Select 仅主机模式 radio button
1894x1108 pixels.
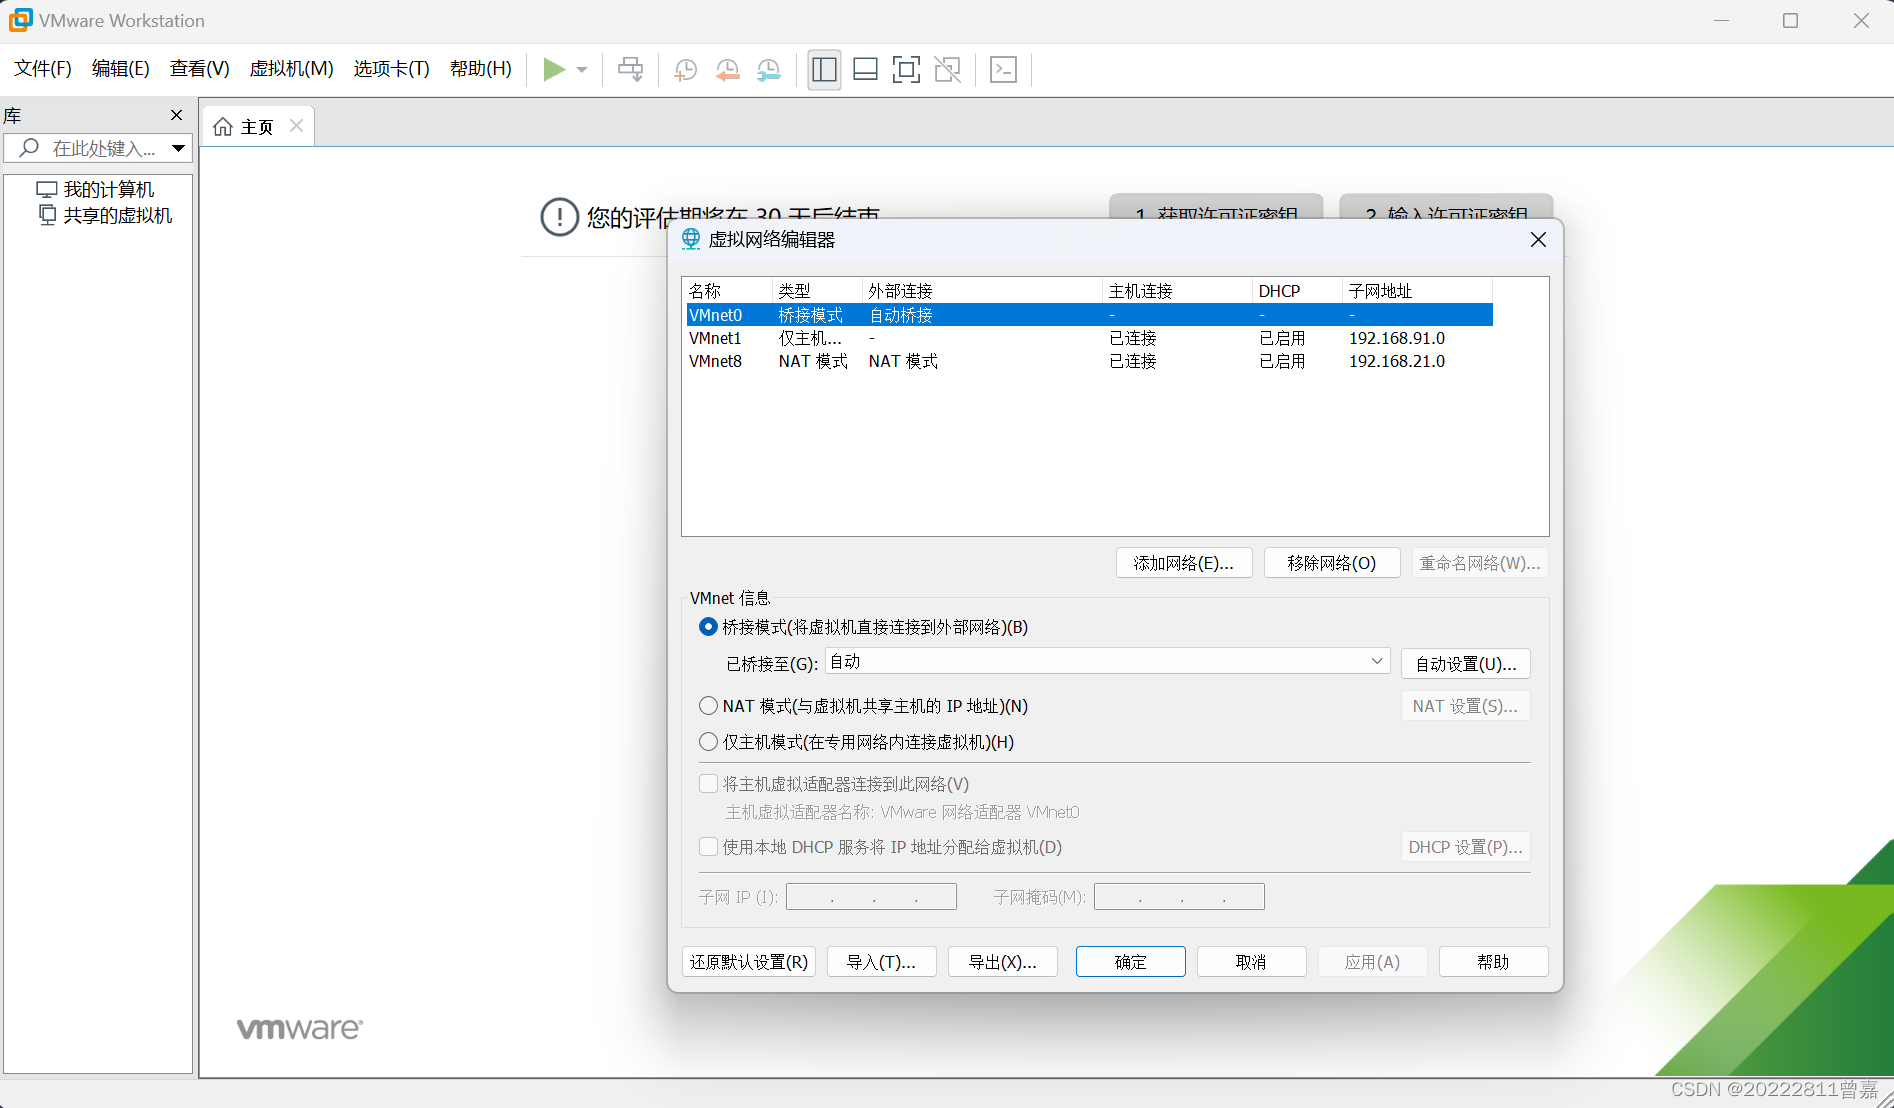pos(708,742)
